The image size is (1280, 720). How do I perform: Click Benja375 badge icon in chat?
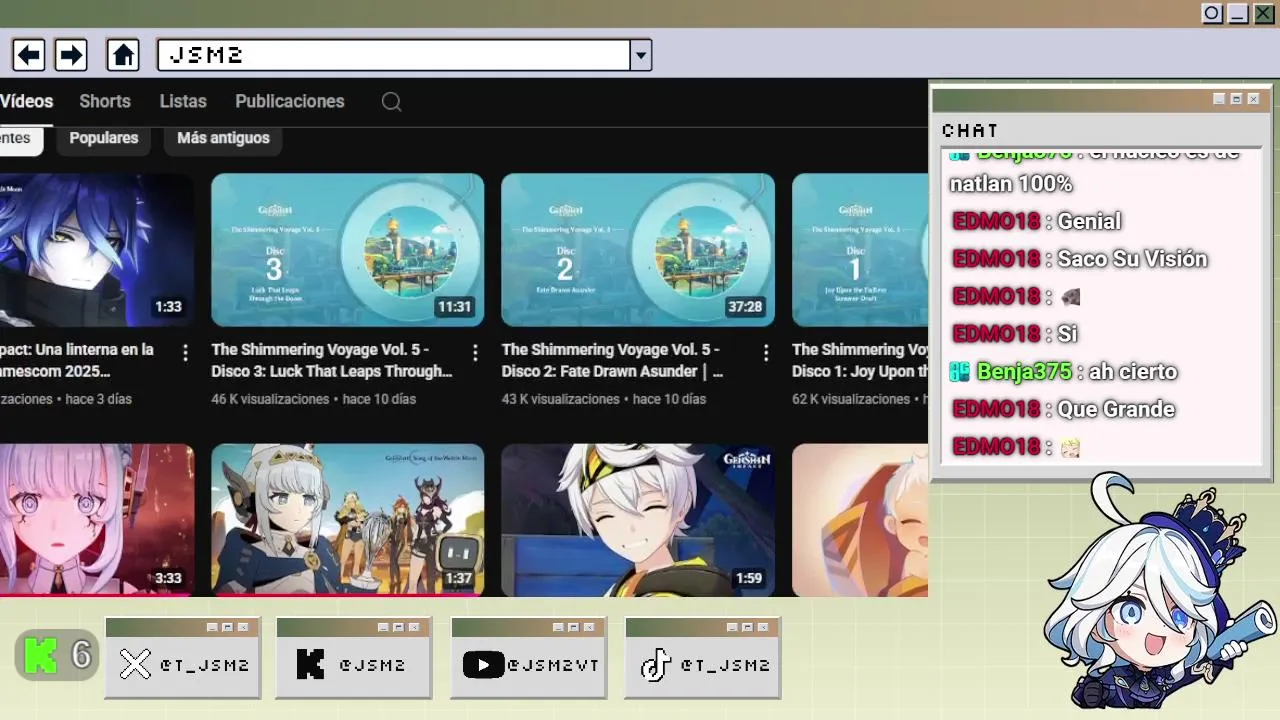coord(960,371)
